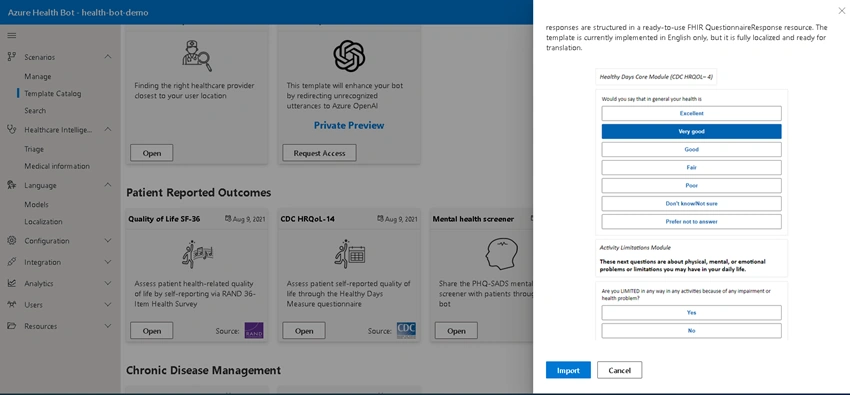Click the Analytics chart icon
Image resolution: width=850 pixels, height=395 pixels.
coord(11,283)
